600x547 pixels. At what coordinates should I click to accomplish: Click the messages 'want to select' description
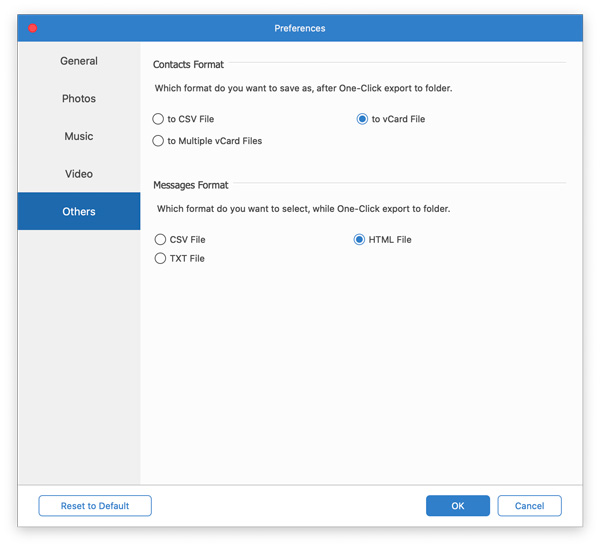click(303, 209)
